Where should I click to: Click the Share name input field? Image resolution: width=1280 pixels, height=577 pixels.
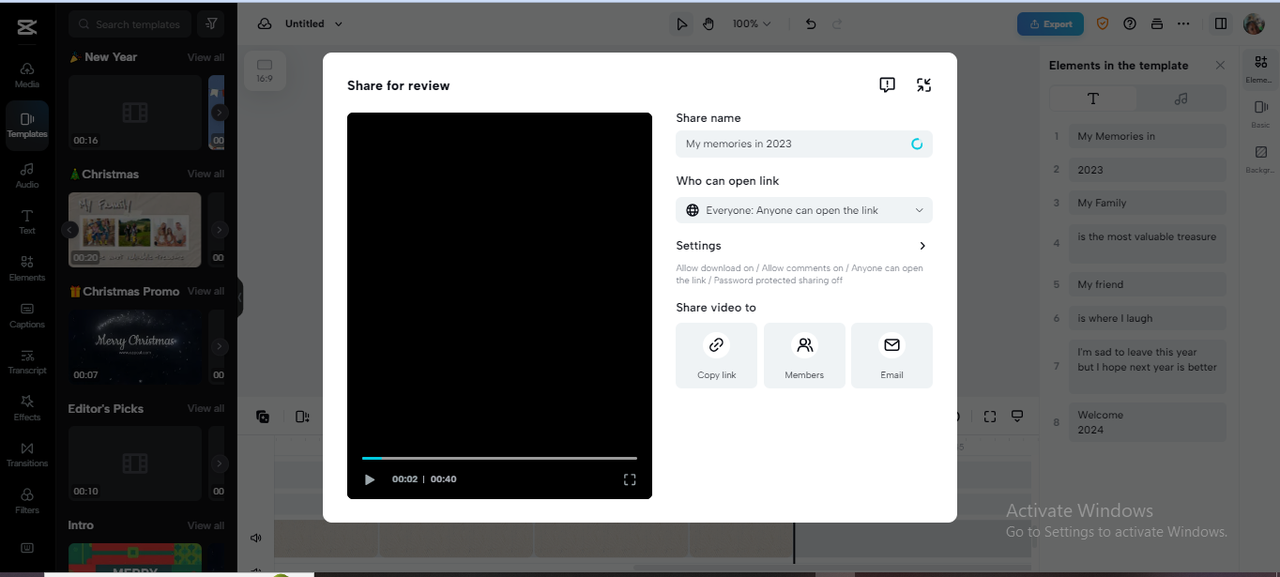click(x=804, y=144)
